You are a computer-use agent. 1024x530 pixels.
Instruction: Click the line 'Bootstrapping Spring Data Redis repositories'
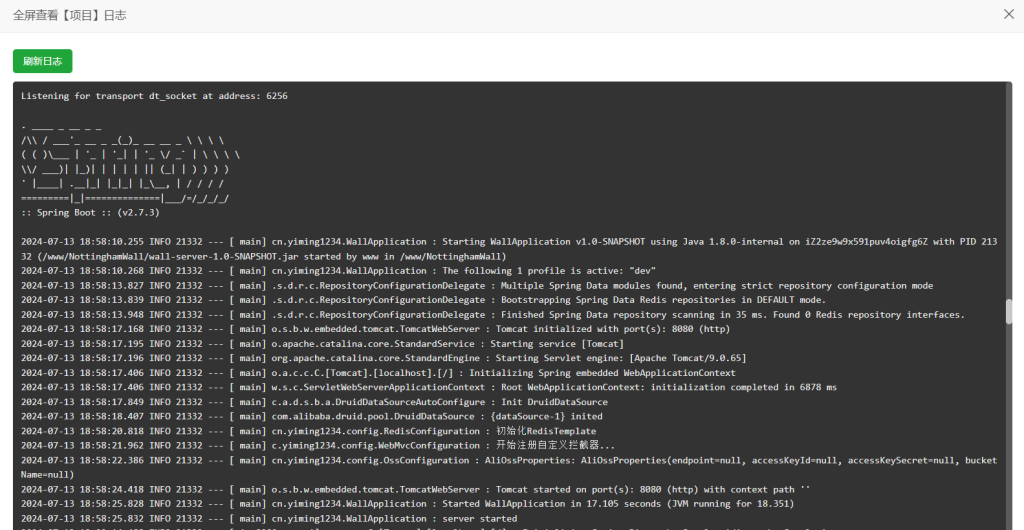tap(423, 300)
